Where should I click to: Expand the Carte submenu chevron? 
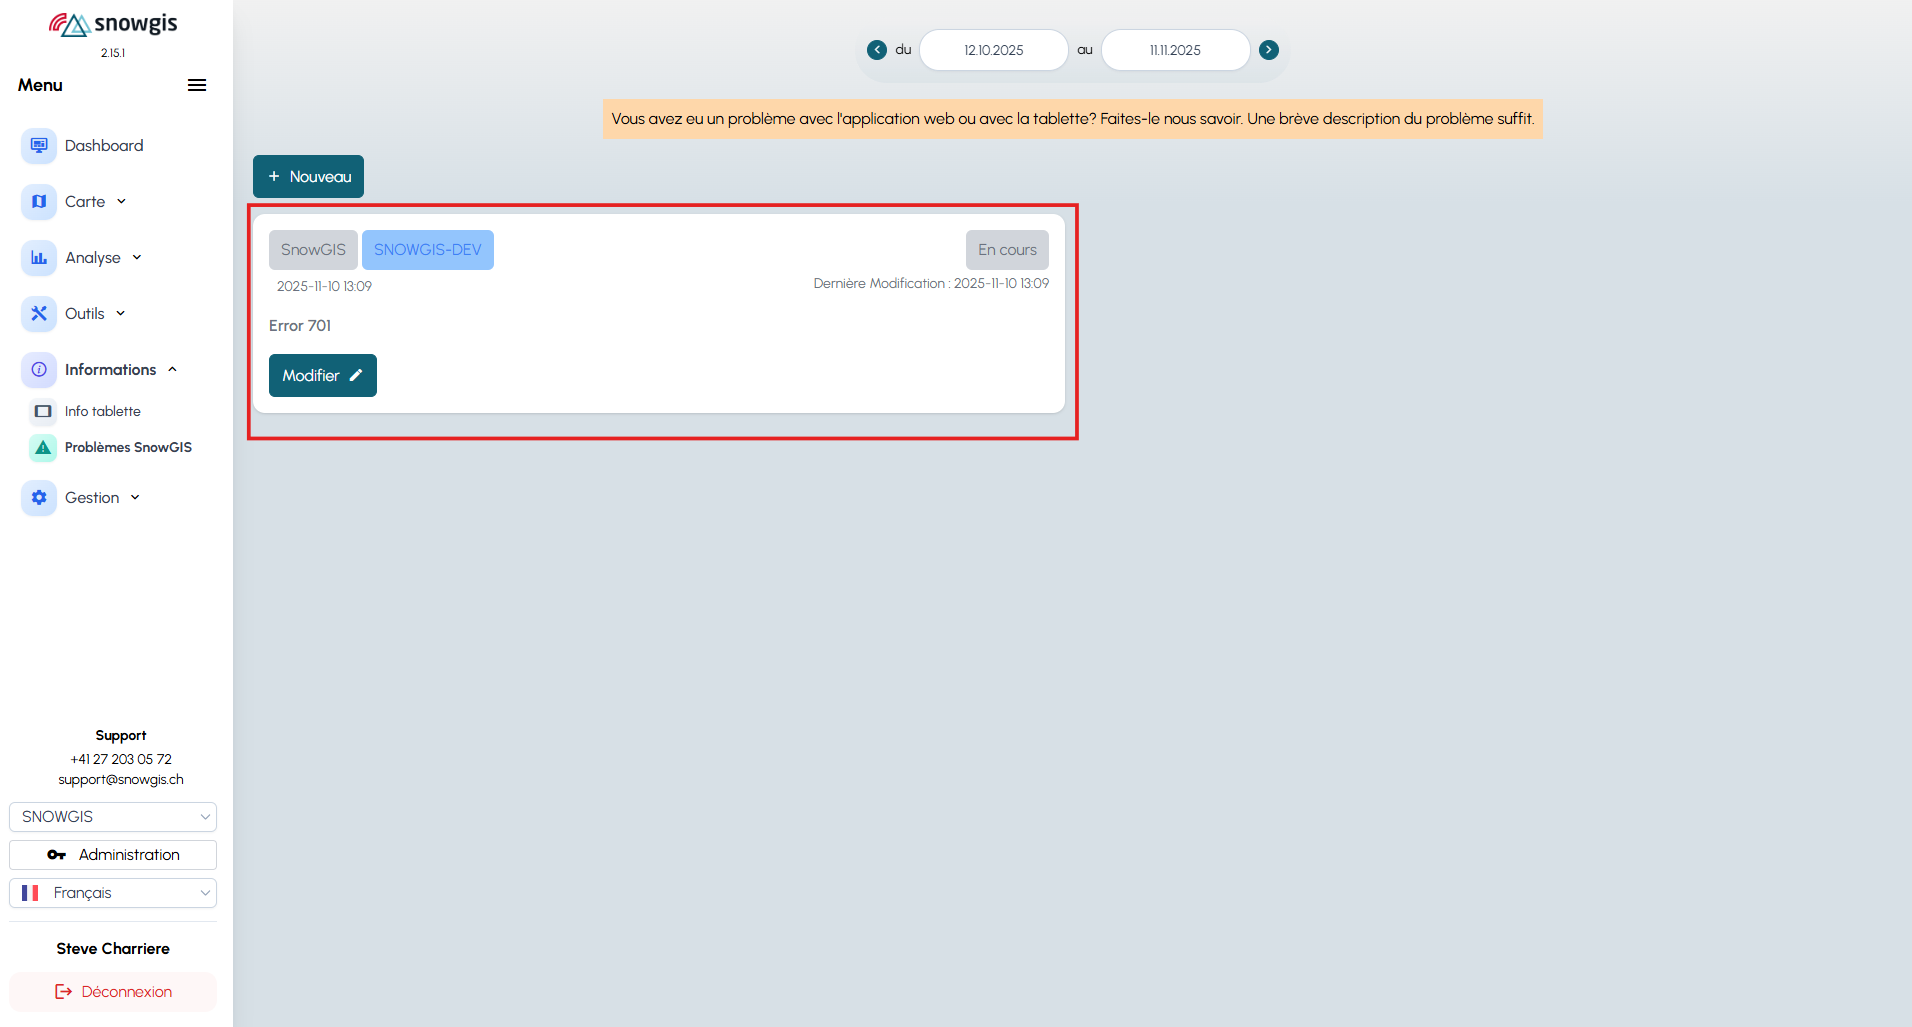(122, 202)
